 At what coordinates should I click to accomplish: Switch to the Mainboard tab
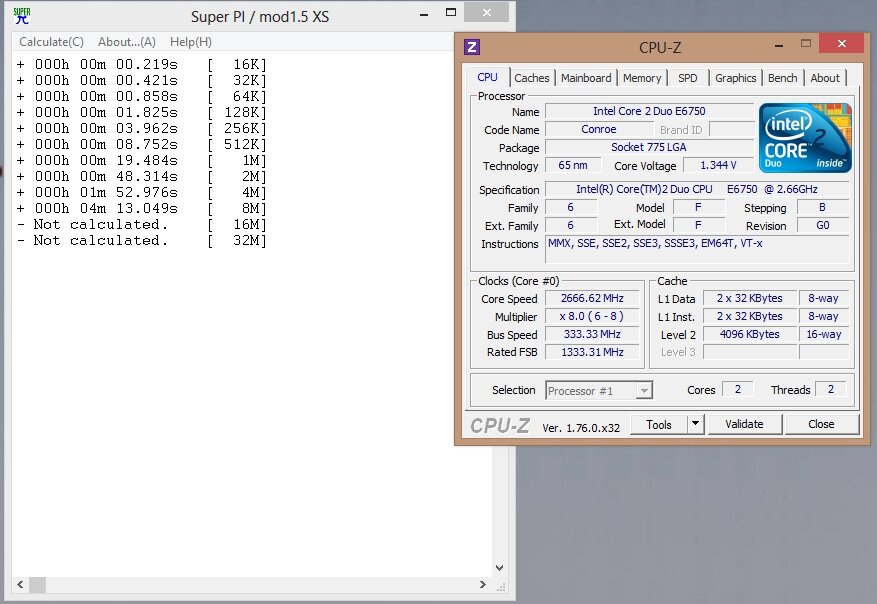[x=586, y=78]
